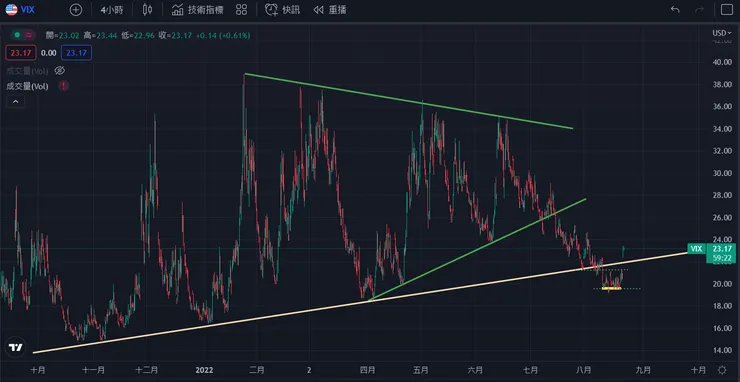Screen dimensions: 740x382
Task: Click the +0.14 (+0.61%) change text
Action: (223, 35)
